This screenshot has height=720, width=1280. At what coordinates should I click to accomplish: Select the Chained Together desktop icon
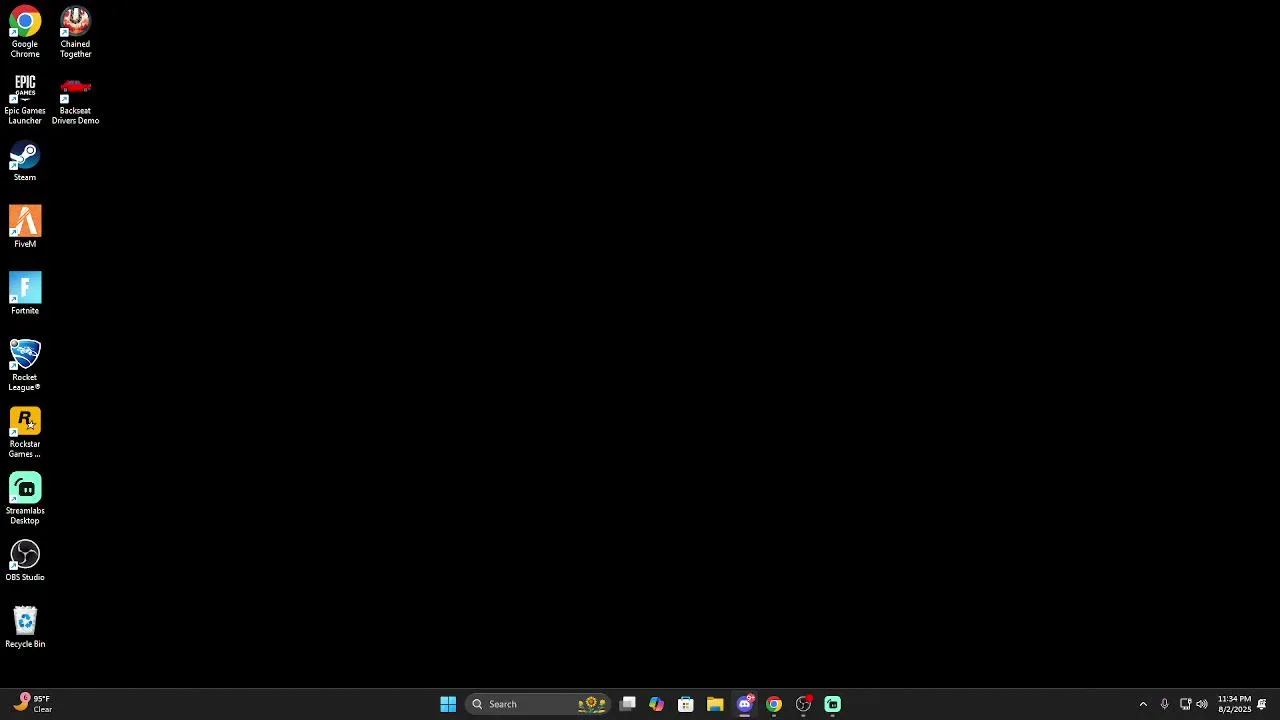[75, 32]
